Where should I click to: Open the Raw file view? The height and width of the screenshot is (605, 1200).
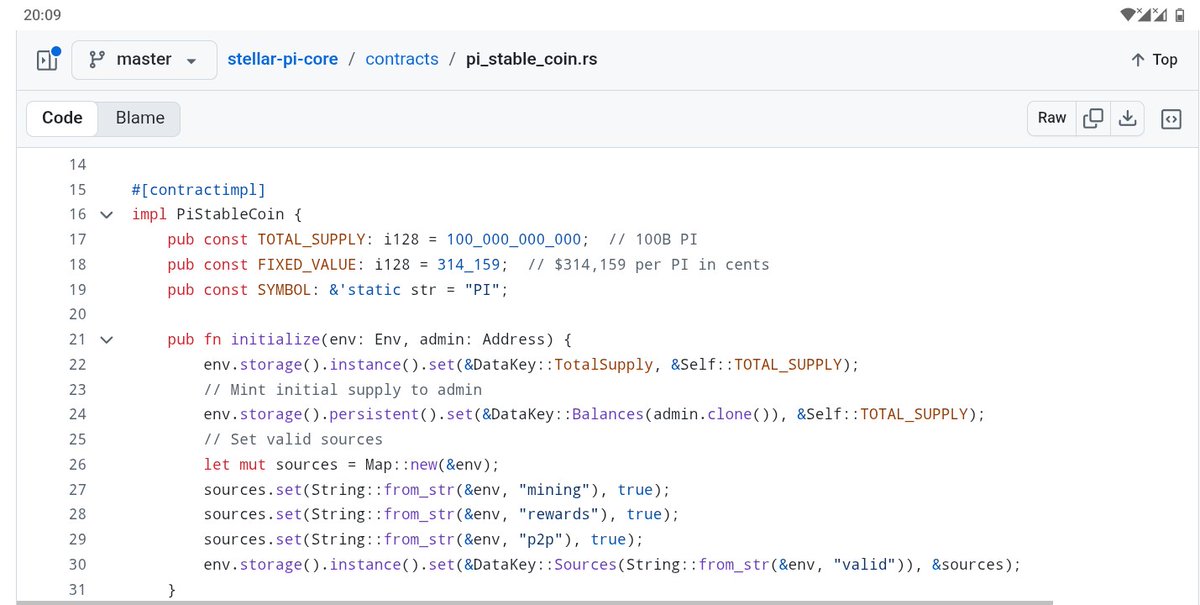point(1052,118)
